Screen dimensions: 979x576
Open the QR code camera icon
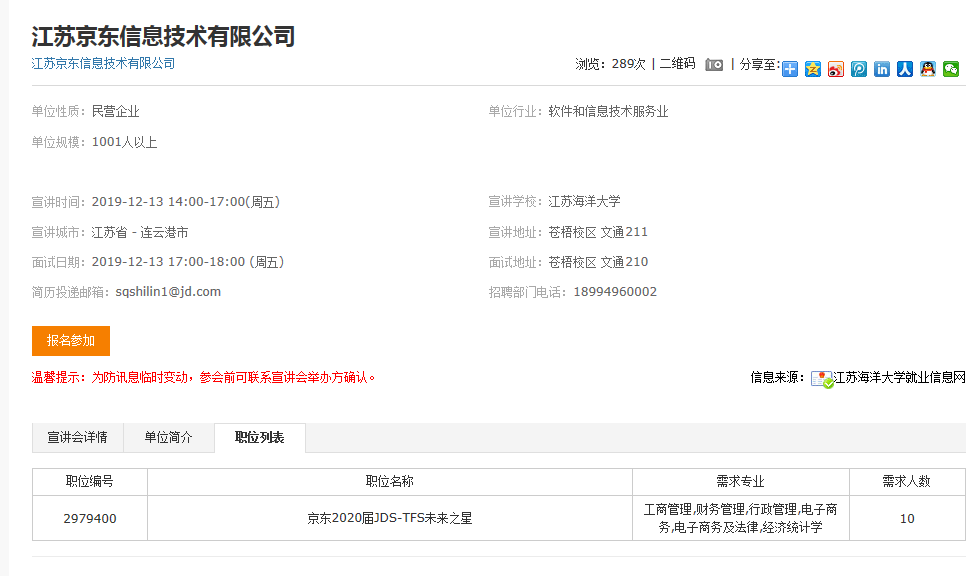(714, 64)
